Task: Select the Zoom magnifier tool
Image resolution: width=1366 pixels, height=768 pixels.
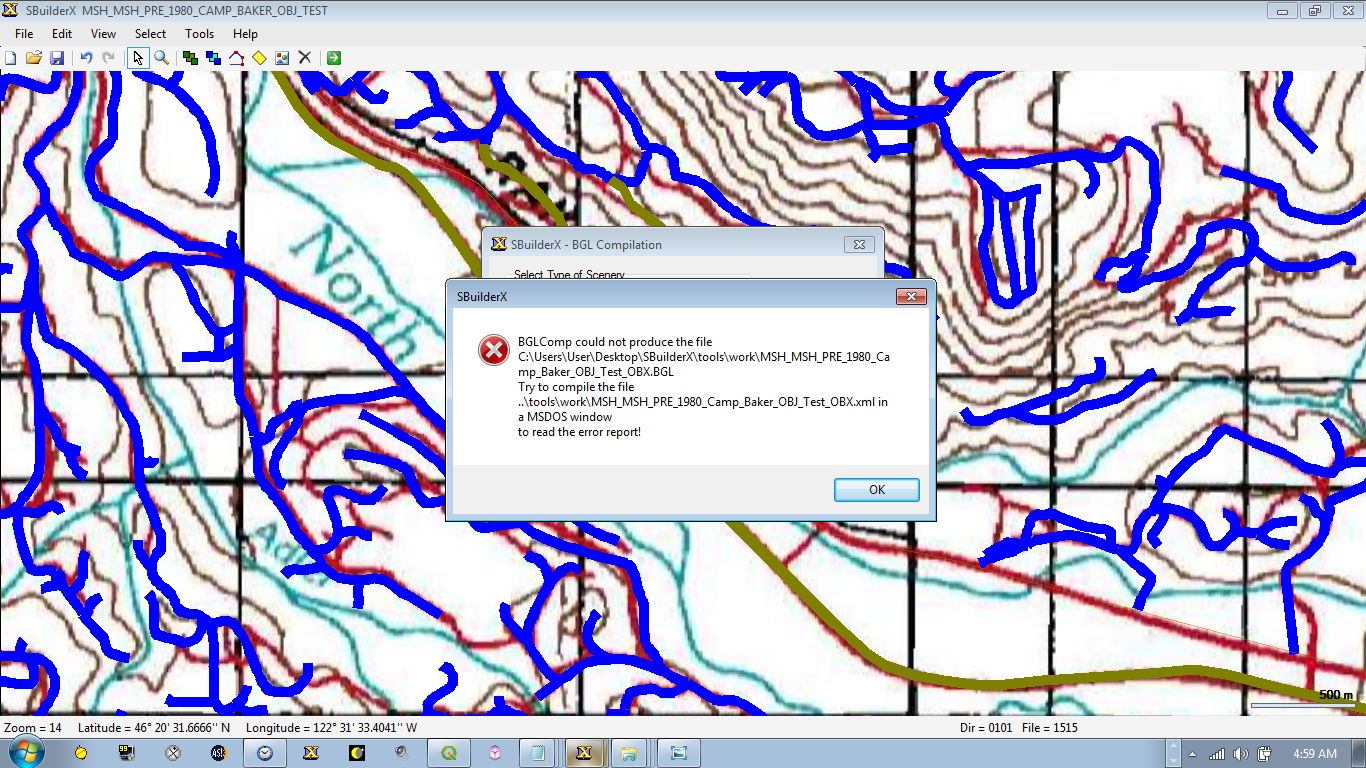Action: (x=161, y=58)
